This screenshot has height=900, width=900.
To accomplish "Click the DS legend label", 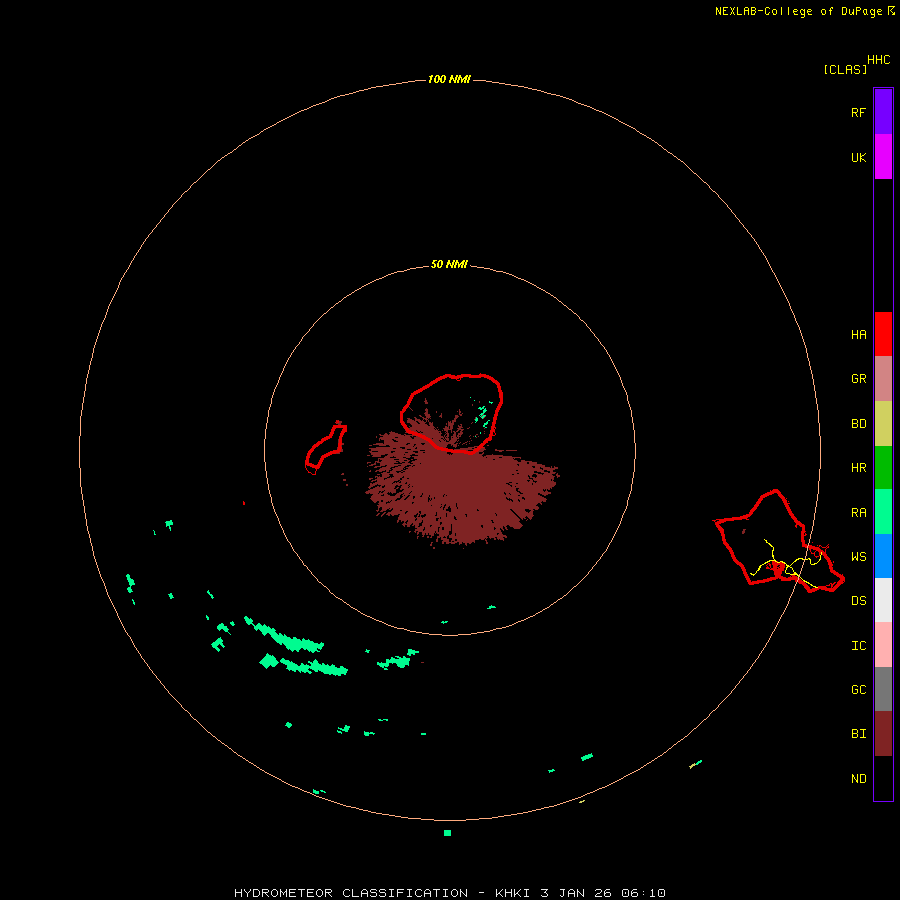I will [x=859, y=601].
